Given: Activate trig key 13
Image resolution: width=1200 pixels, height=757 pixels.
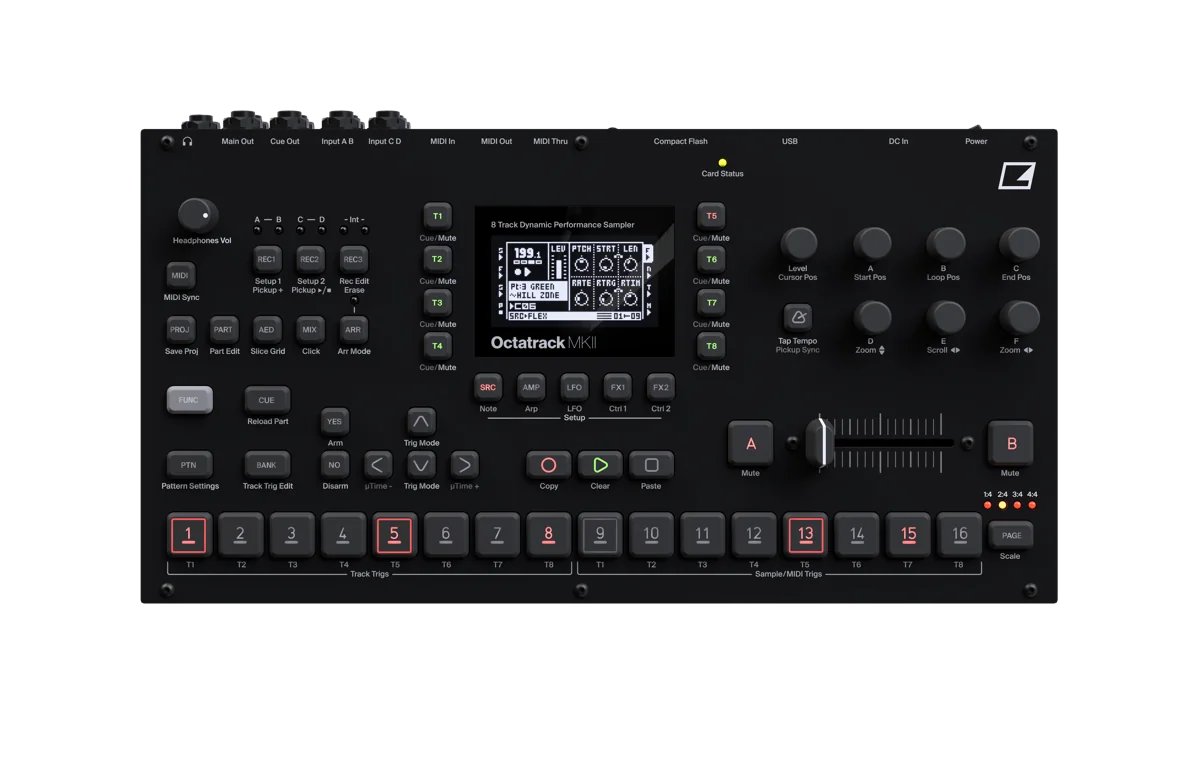Looking at the screenshot, I should click(x=805, y=535).
